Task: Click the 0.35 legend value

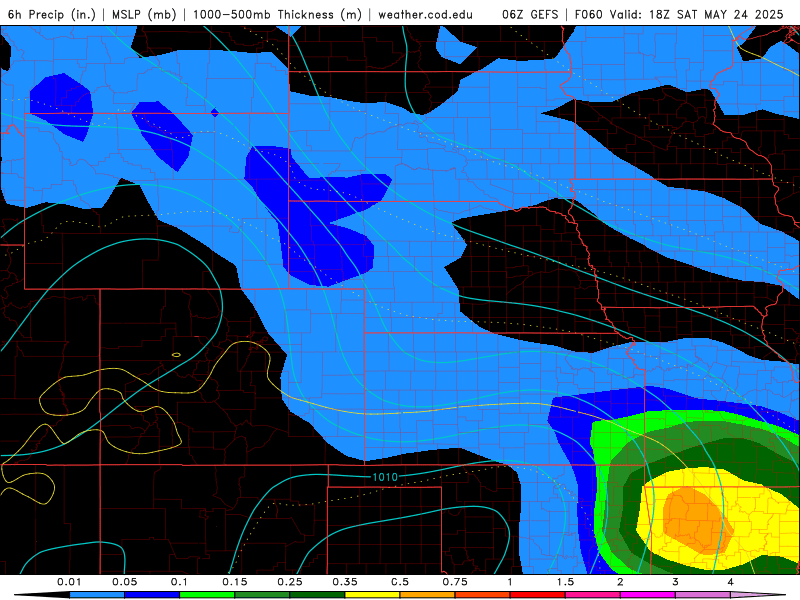Action: (x=345, y=582)
